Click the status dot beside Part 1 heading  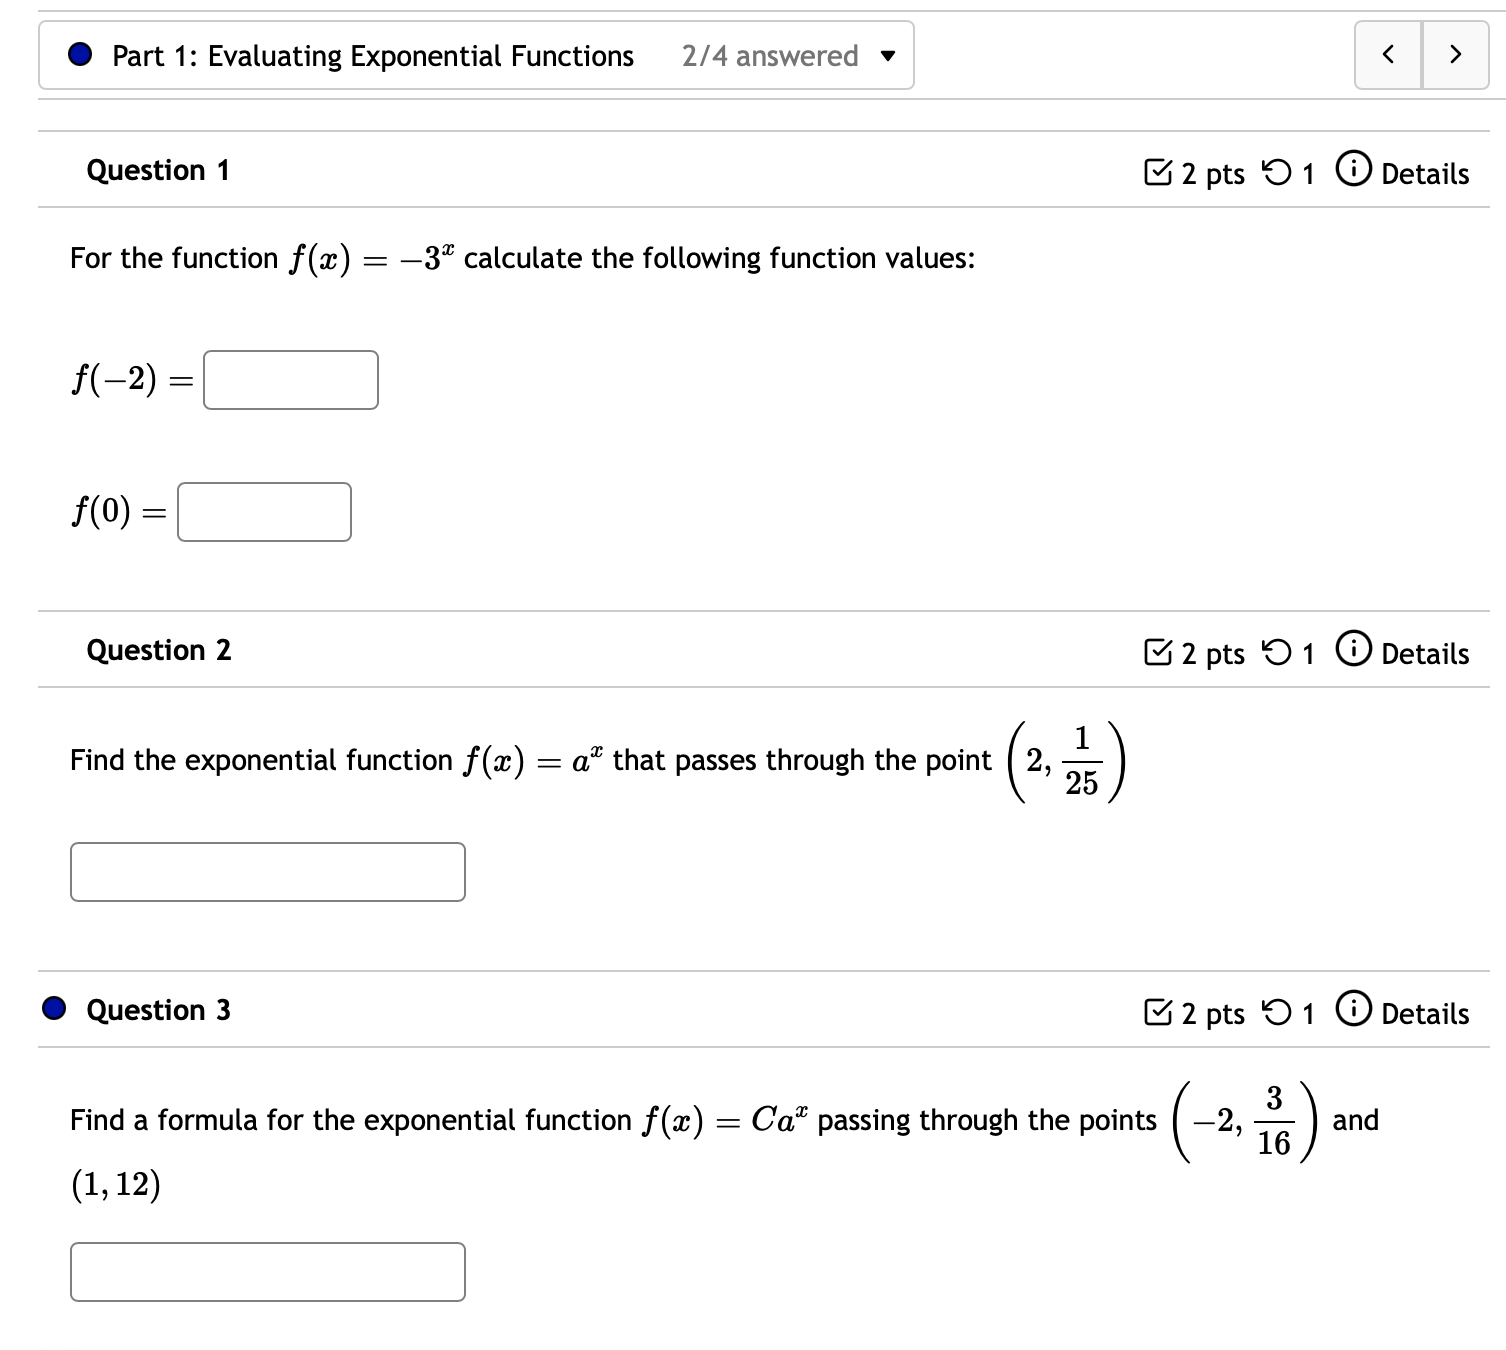click(x=78, y=56)
